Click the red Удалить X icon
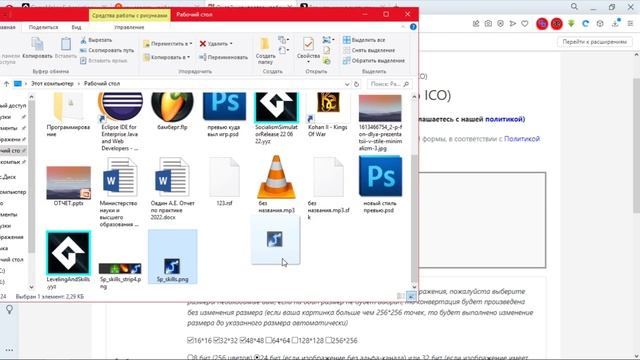 tap(203, 44)
